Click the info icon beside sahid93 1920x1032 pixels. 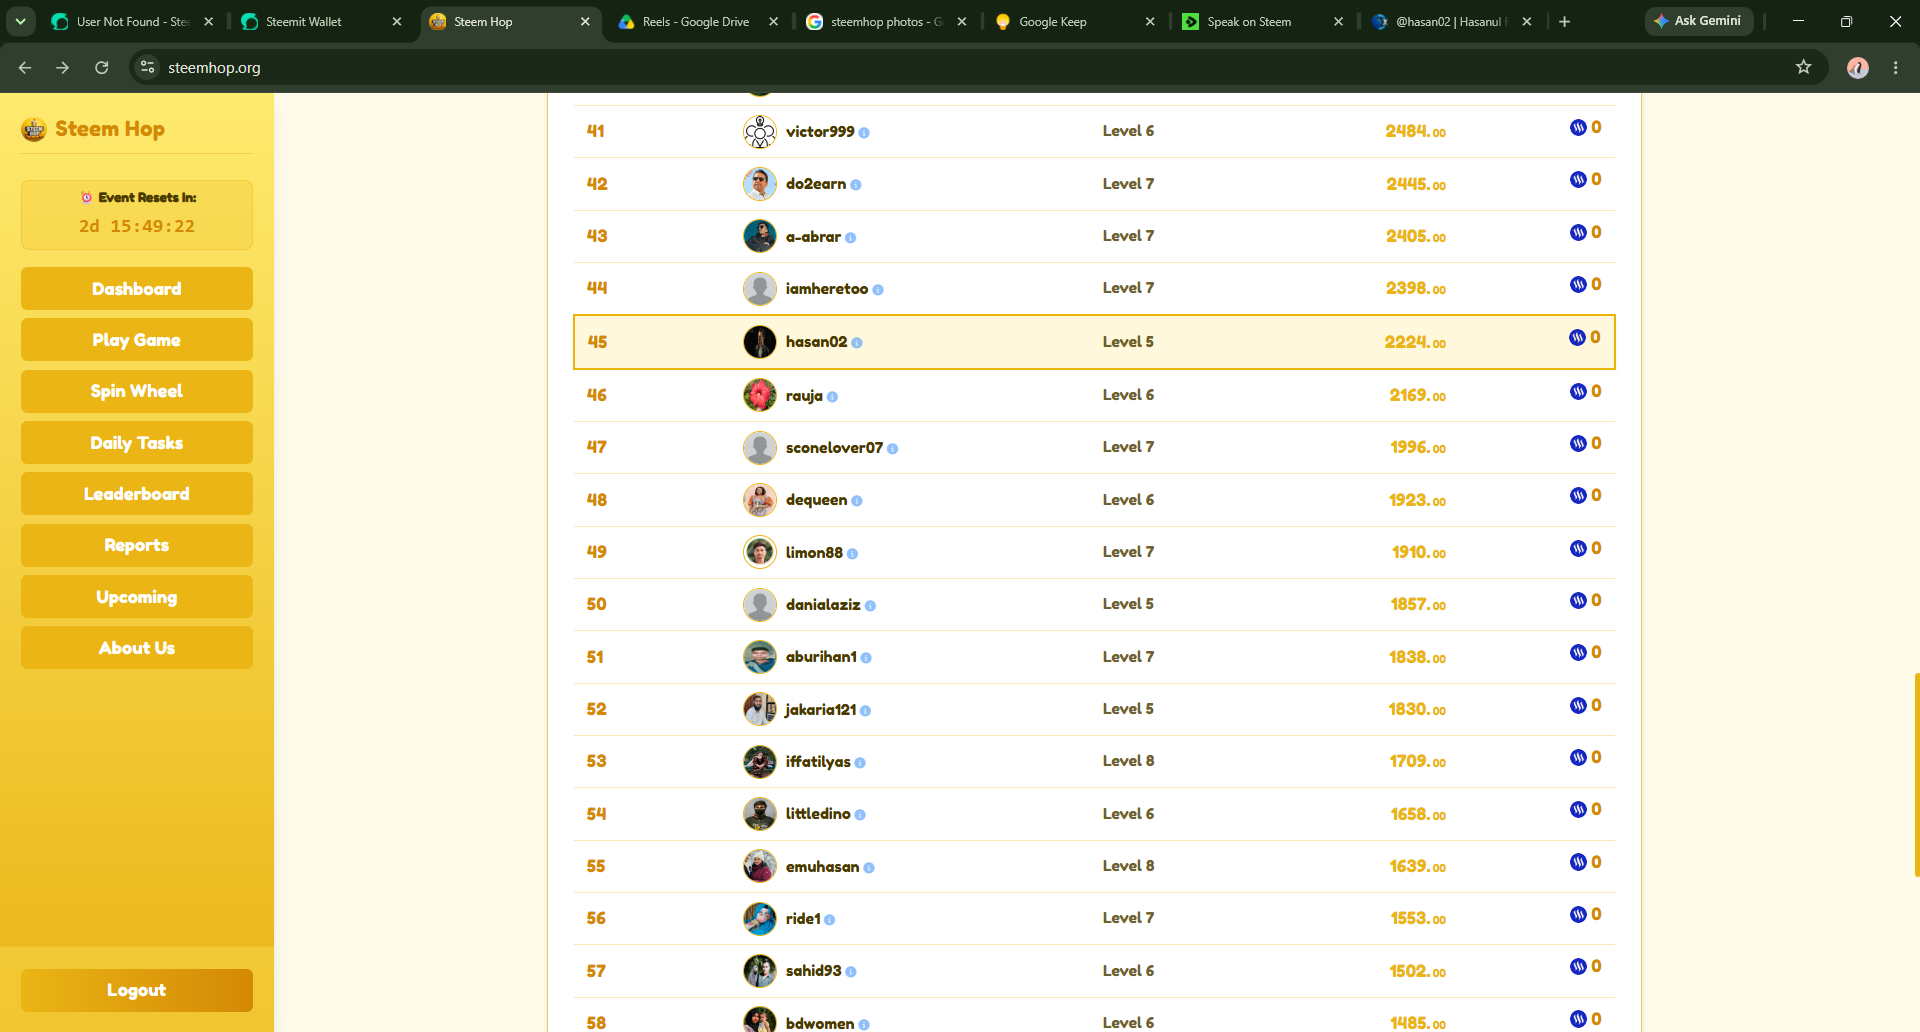[851, 972]
